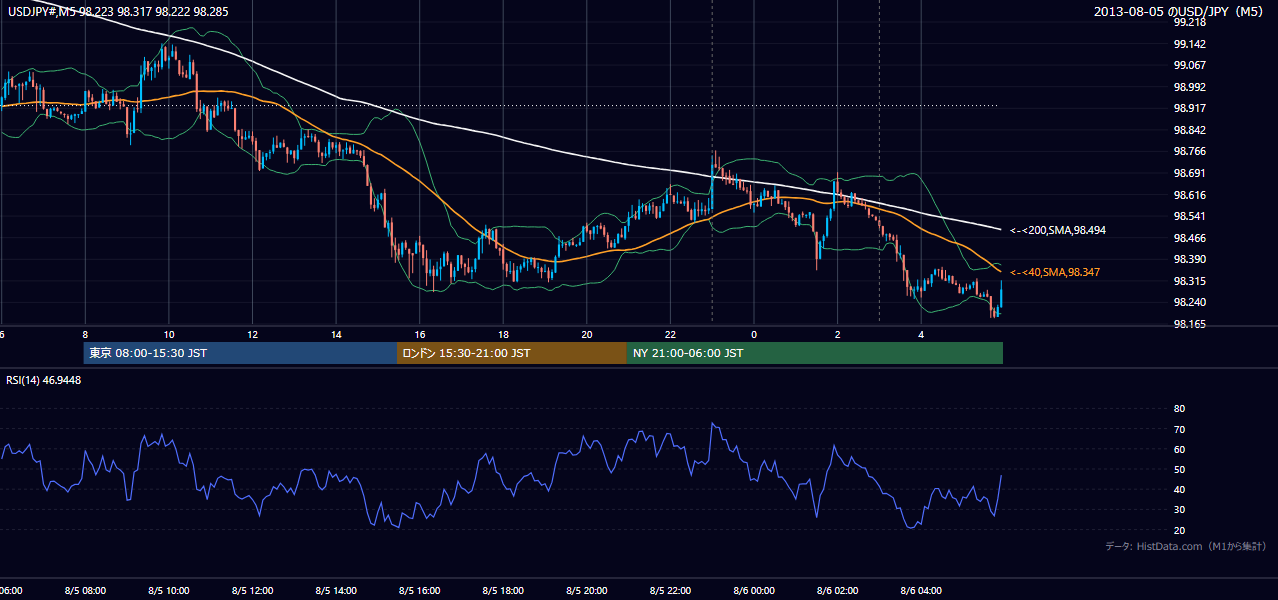The height and width of the screenshot is (600, 1278).
Task: Click the 50 level on RSI axis
Action: pos(1179,469)
